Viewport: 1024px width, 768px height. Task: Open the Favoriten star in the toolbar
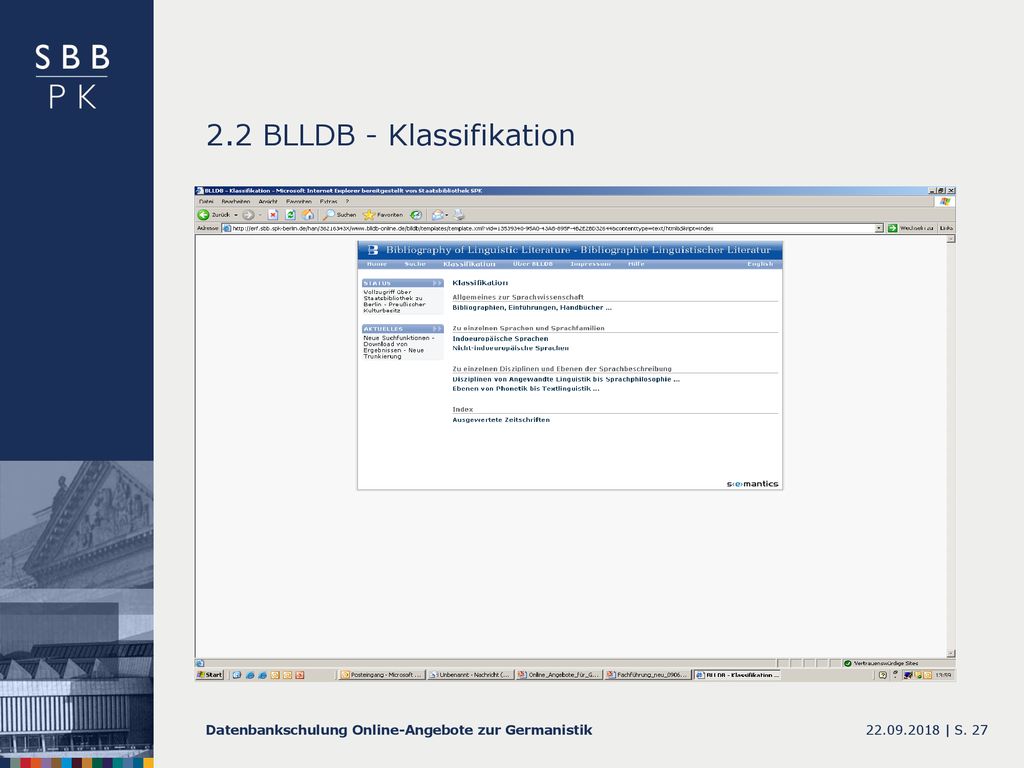[383, 215]
